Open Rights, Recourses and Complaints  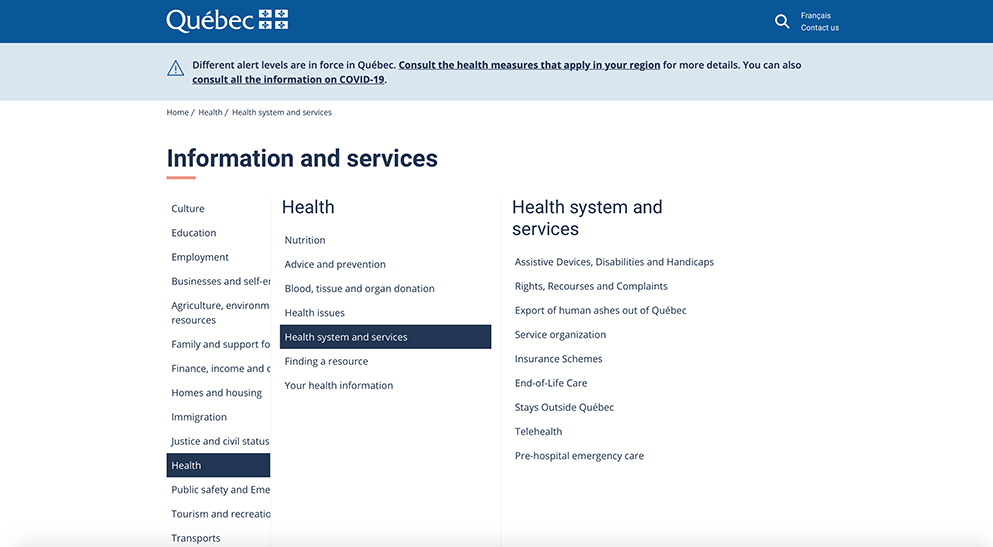pyautogui.click(x=591, y=286)
